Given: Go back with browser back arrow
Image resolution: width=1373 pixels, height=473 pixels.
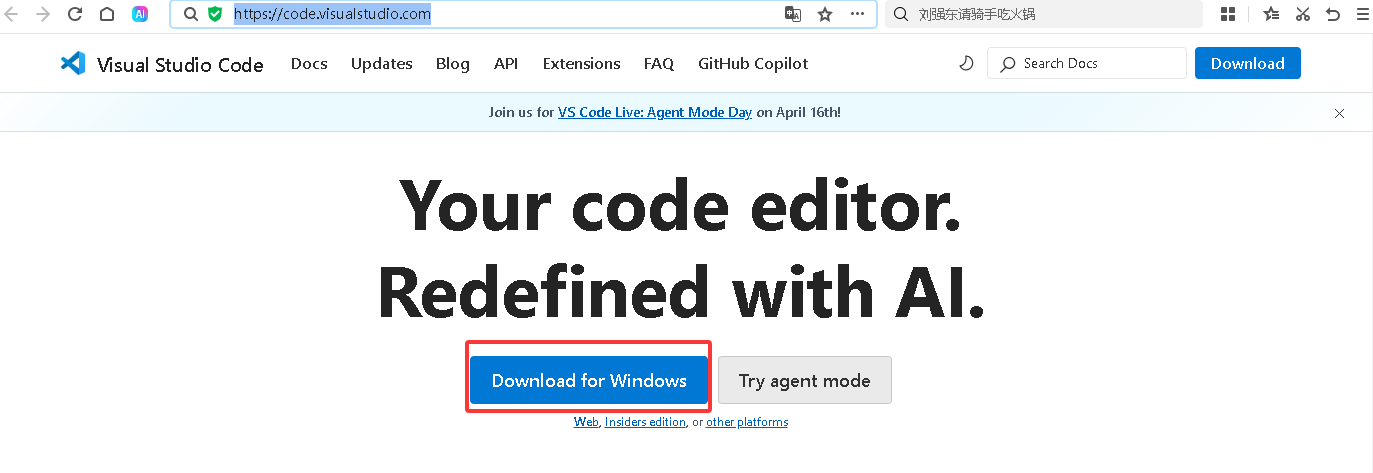Looking at the screenshot, I should (12, 14).
